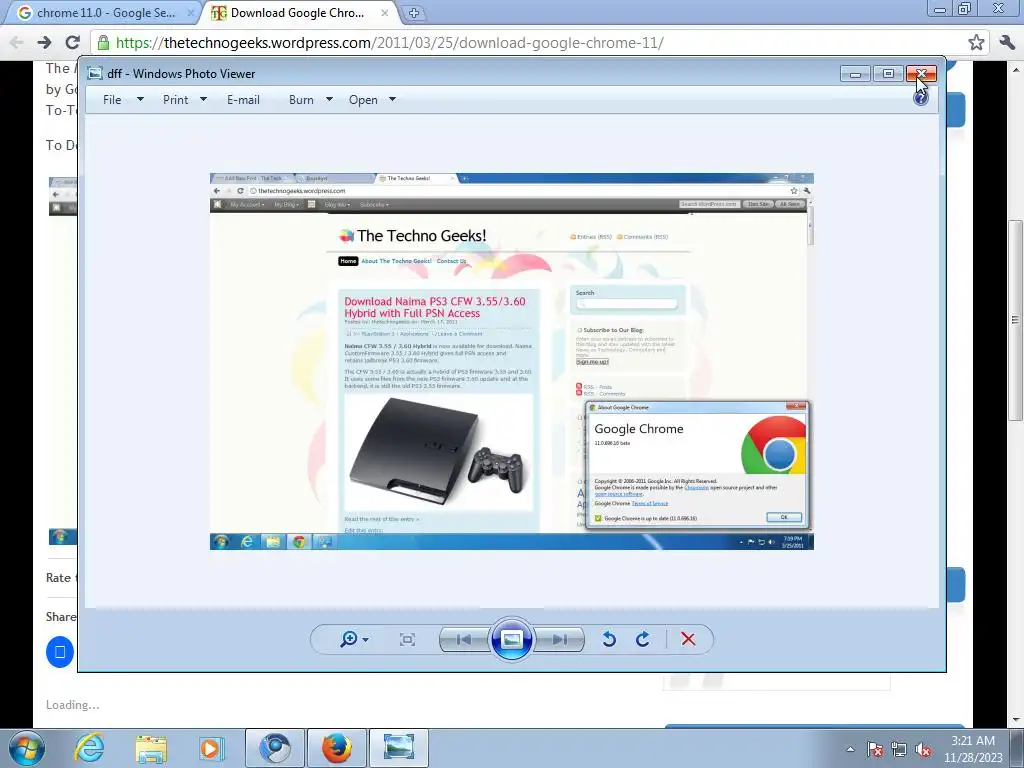Open Chrome's wrench settings menu

click(1006, 42)
